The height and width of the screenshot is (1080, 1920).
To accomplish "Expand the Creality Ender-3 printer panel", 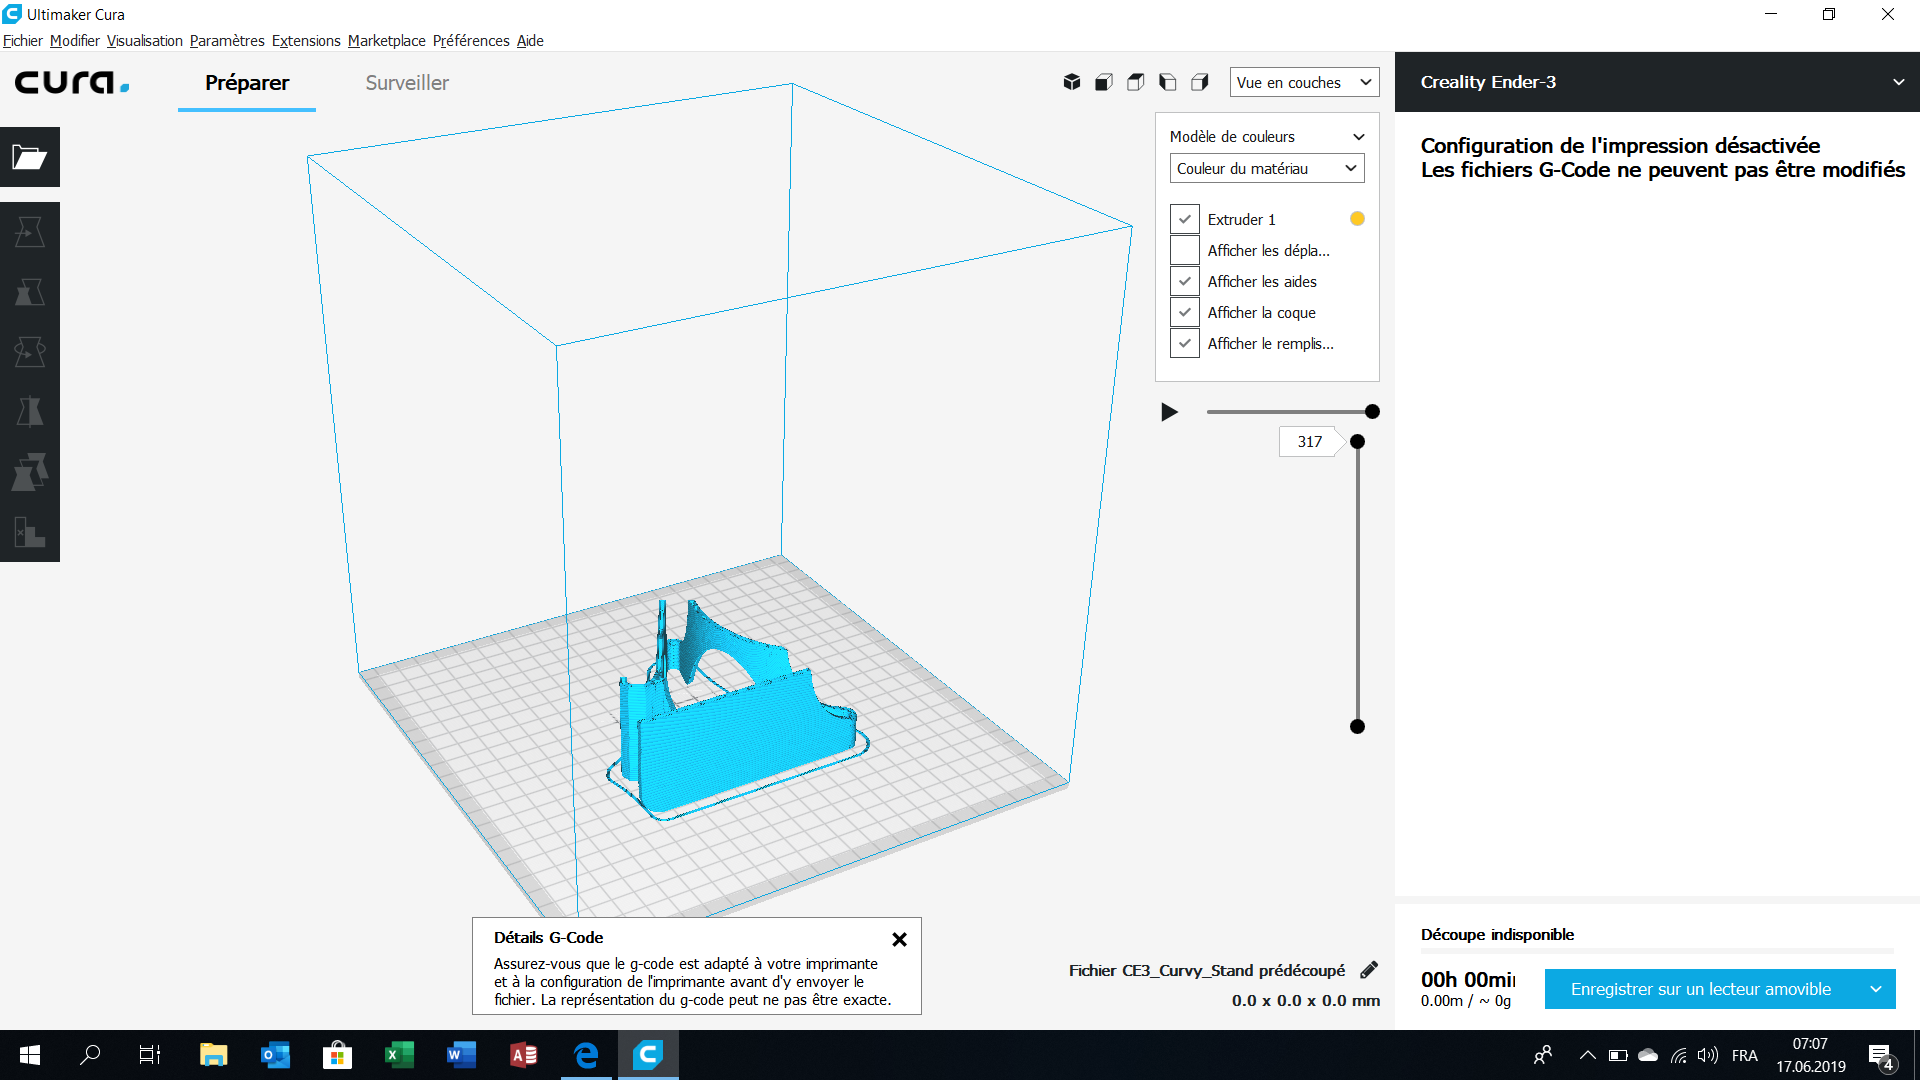I will (x=1897, y=82).
